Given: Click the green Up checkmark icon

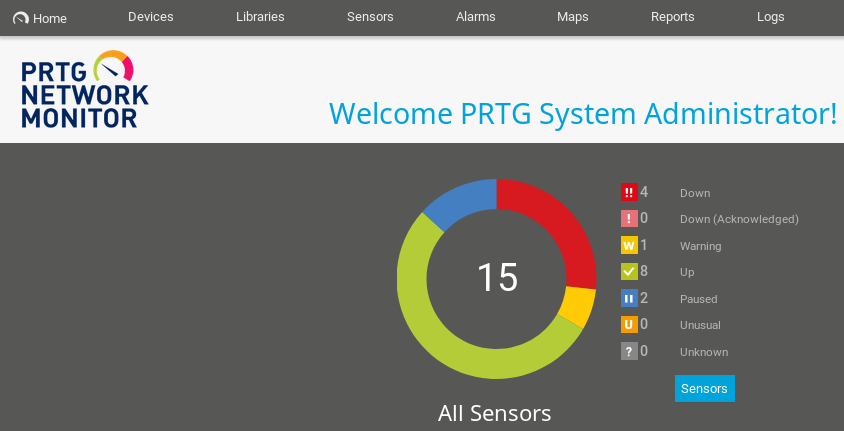Looking at the screenshot, I should 629,272.
